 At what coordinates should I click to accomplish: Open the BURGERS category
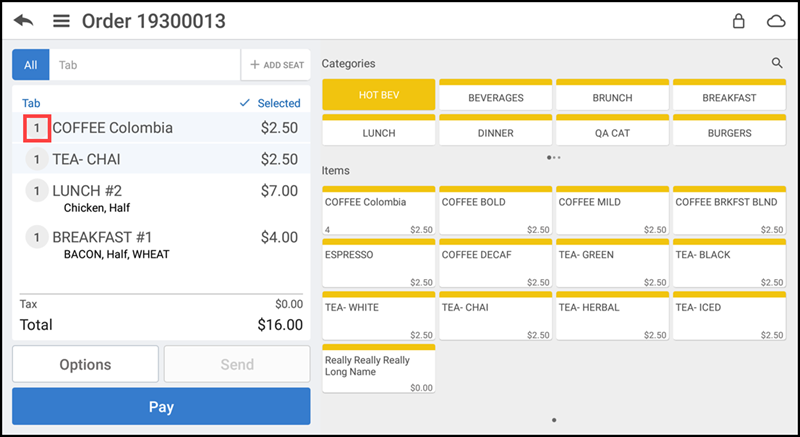[730, 130]
